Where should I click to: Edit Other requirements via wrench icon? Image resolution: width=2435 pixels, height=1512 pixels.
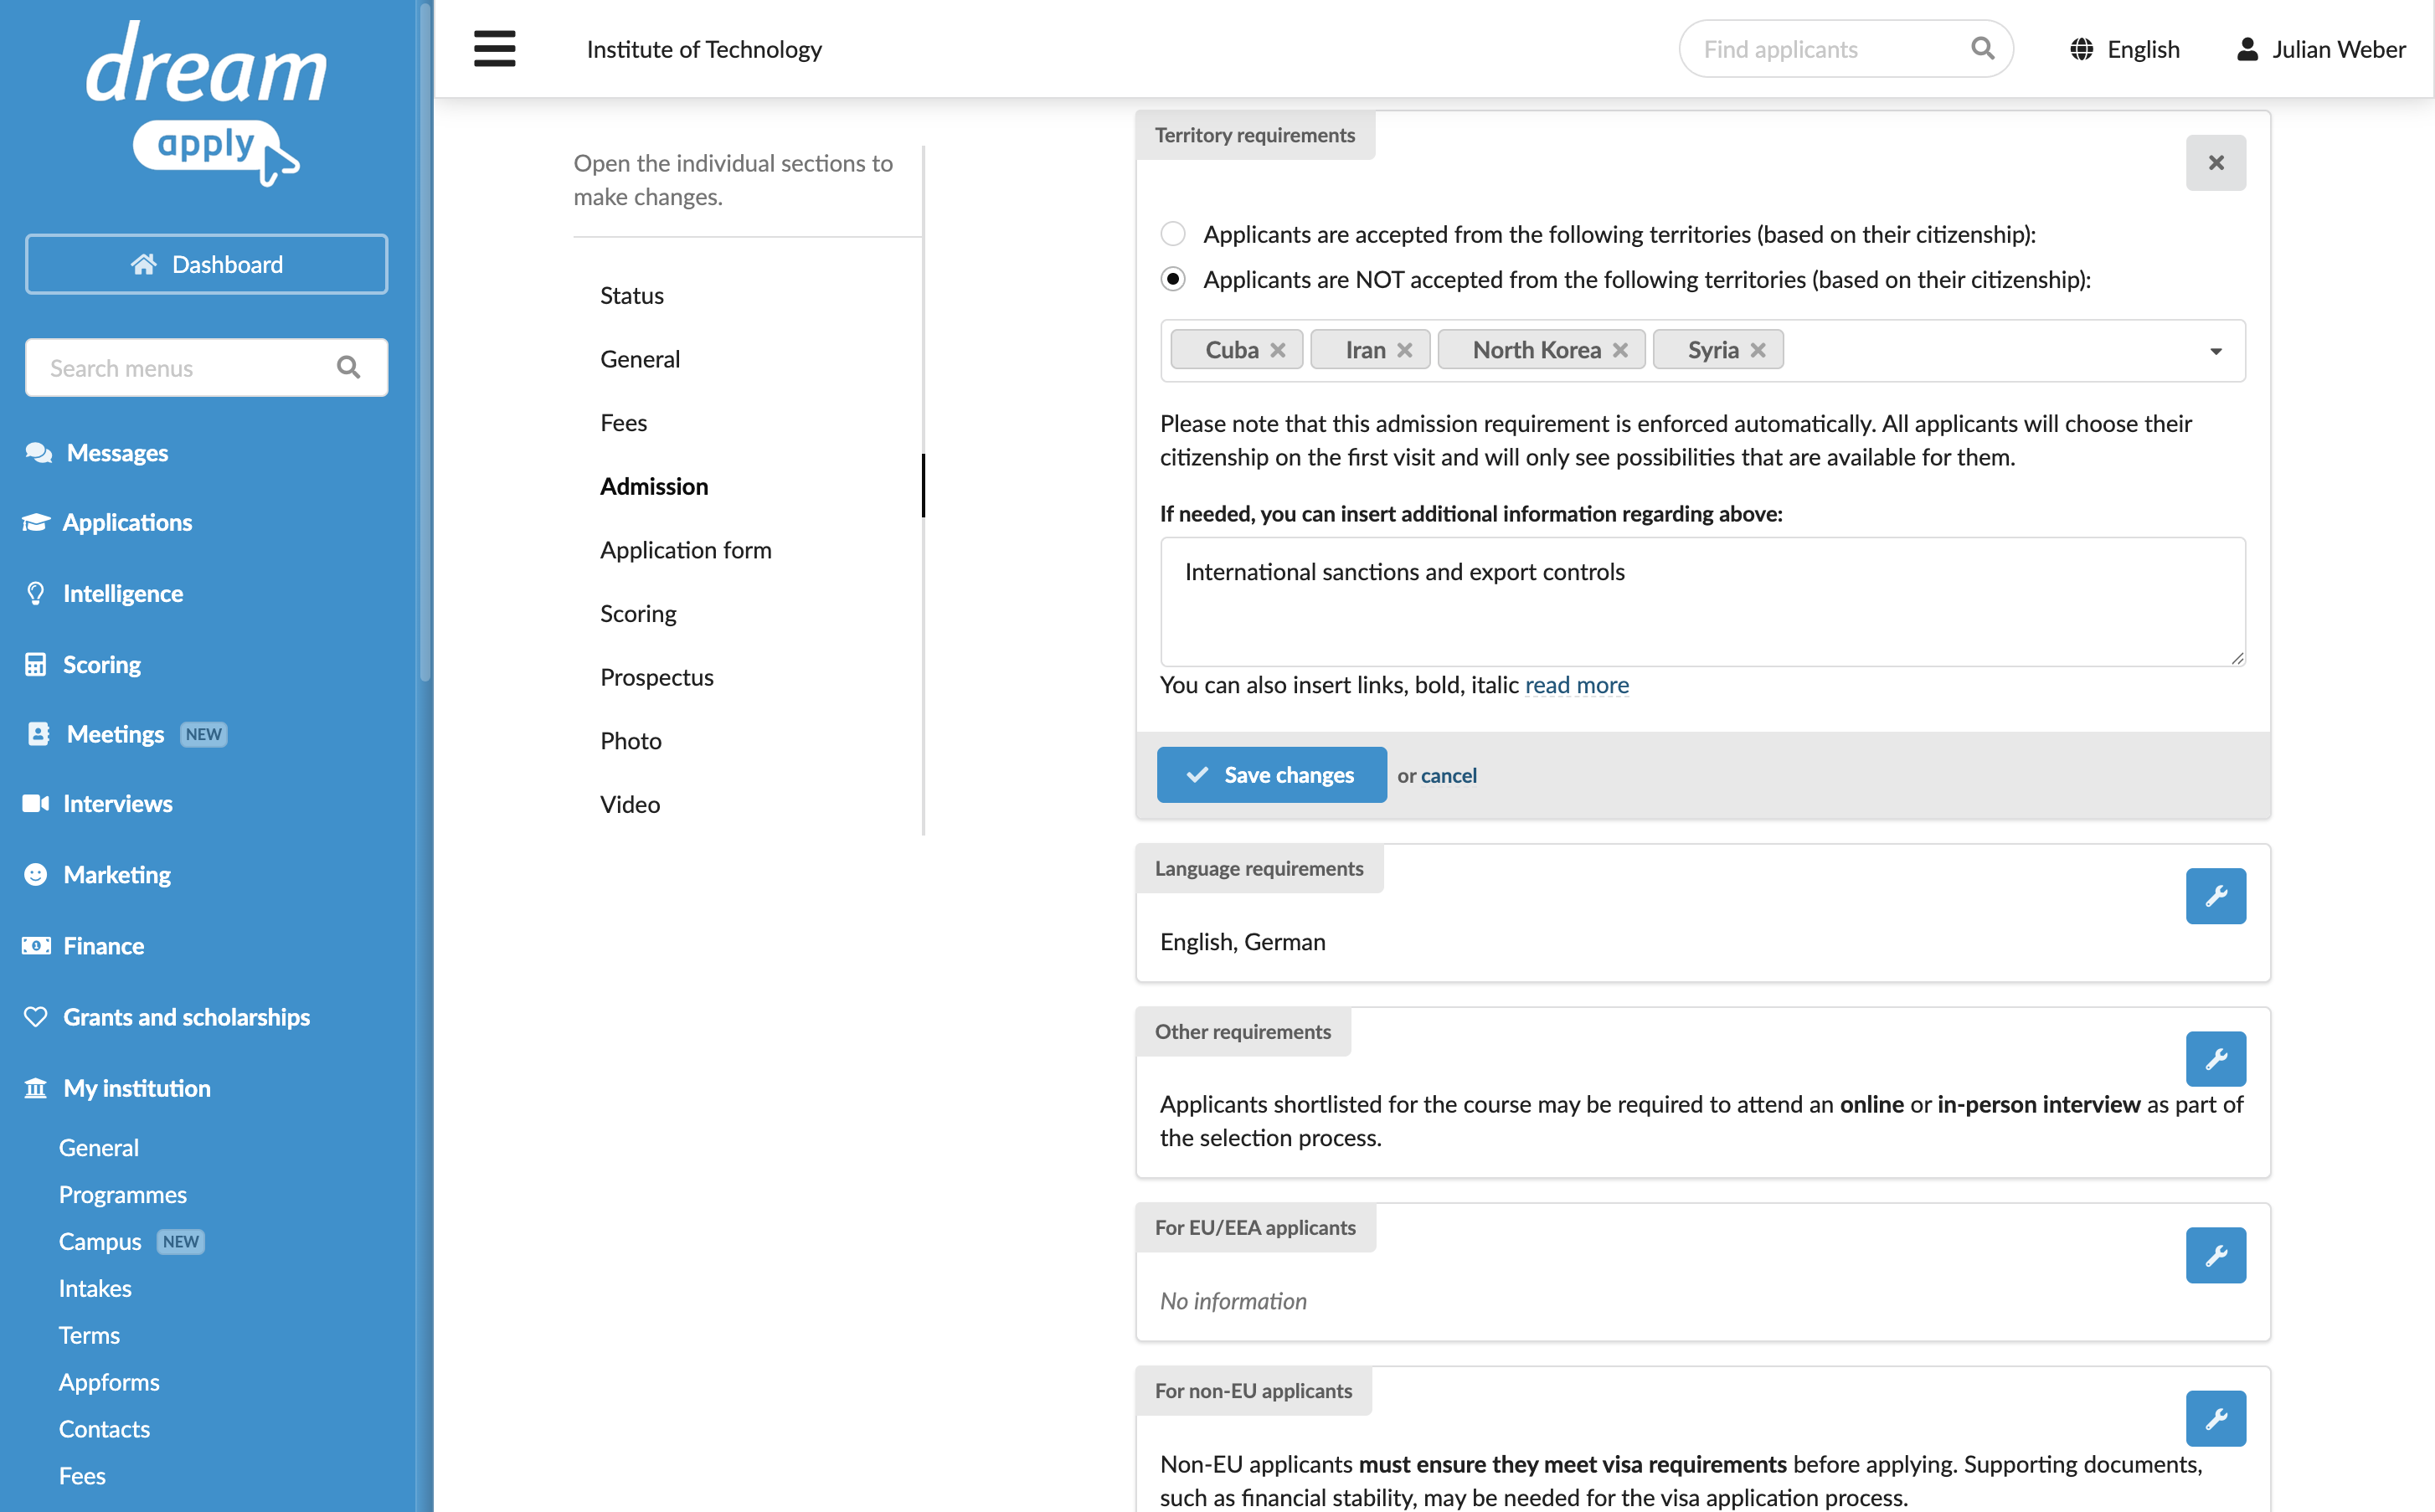2215,1059
